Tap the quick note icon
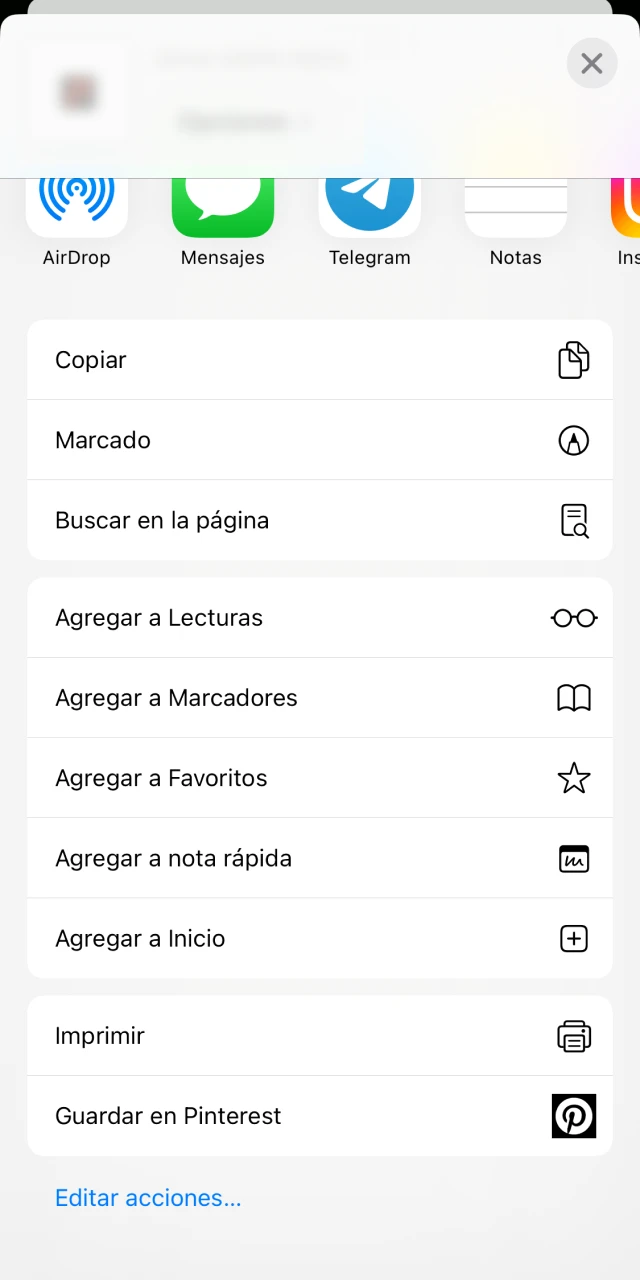Viewport: 640px width, 1280px height. pos(573,858)
